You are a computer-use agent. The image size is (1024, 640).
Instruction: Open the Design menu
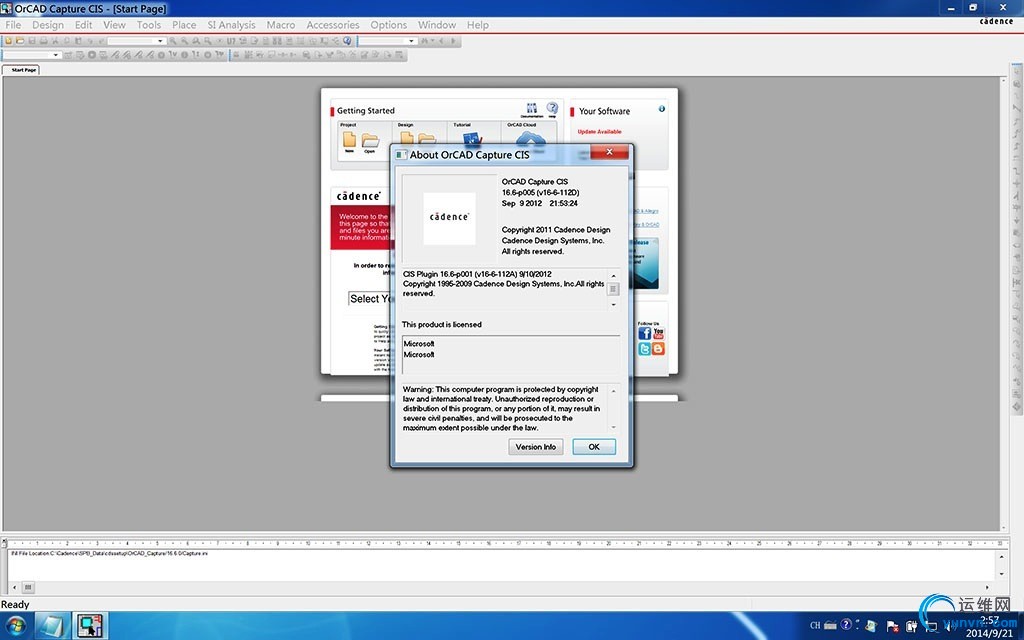(x=48, y=25)
